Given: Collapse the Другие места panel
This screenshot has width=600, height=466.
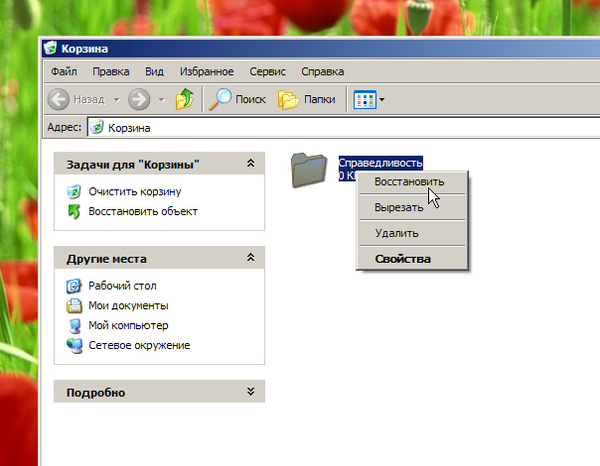Looking at the screenshot, I should click(250, 258).
